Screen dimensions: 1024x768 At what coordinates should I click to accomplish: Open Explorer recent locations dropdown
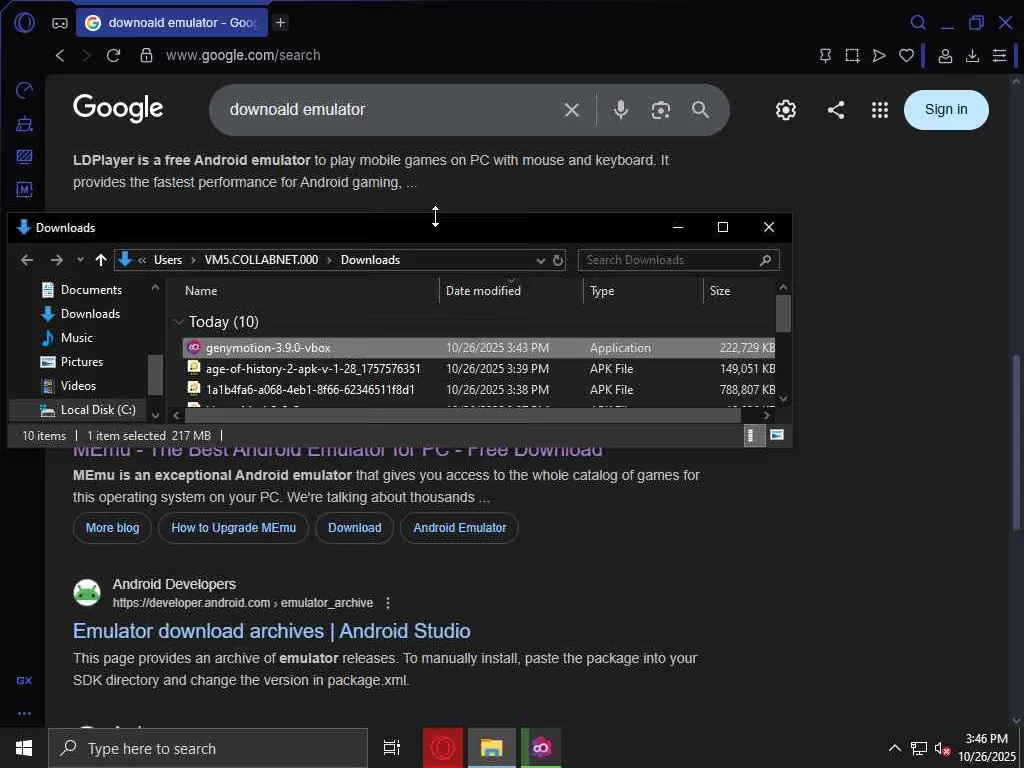(x=80, y=260)
